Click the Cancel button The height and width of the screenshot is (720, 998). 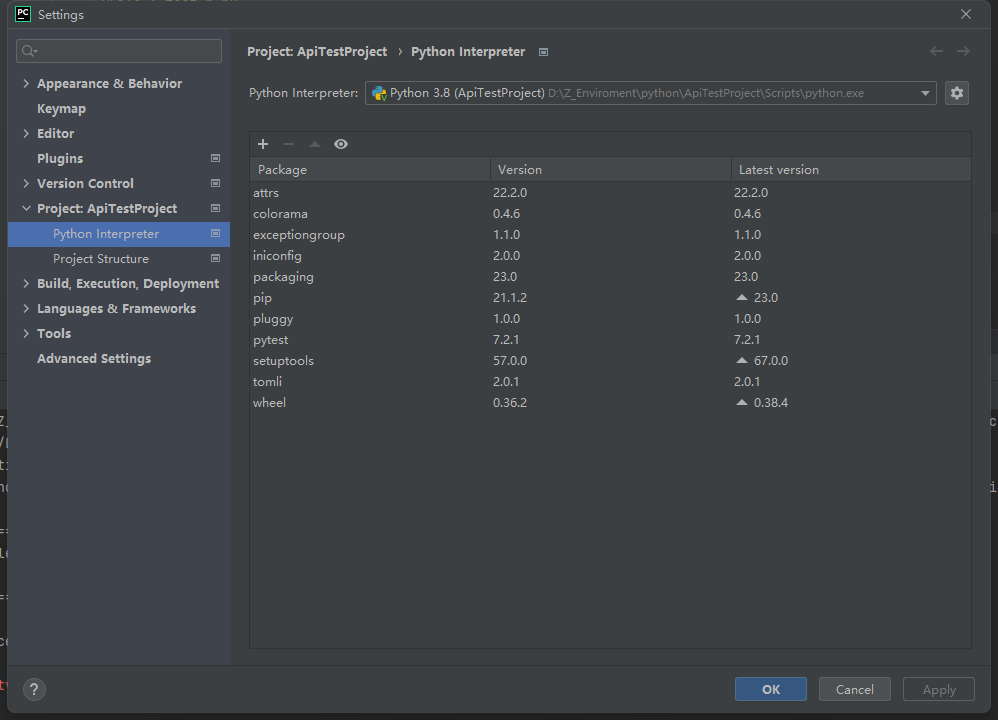(855, 689)
